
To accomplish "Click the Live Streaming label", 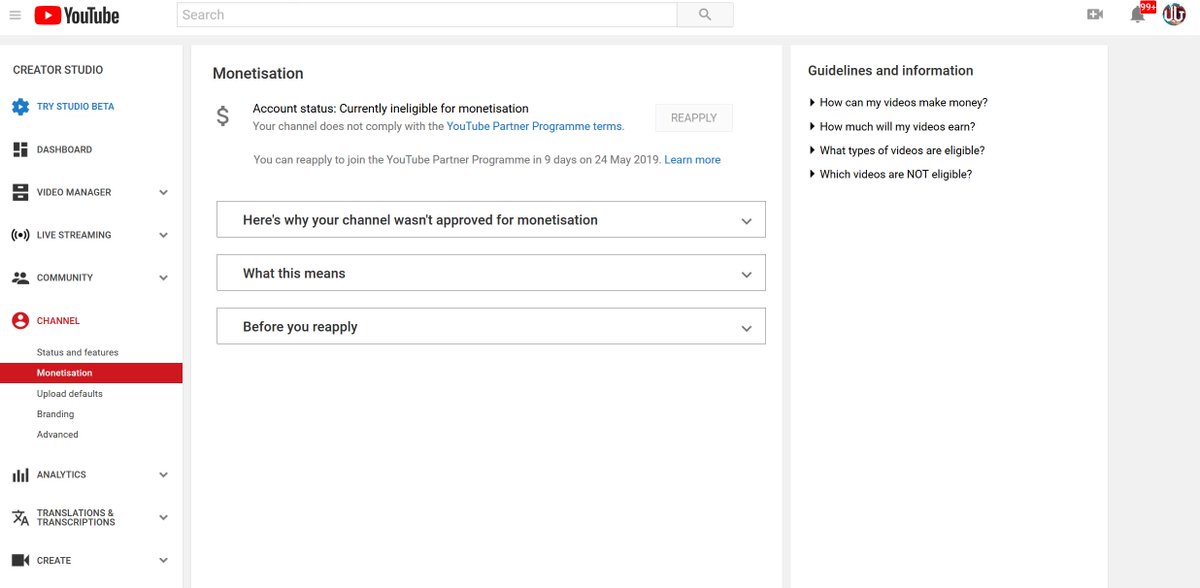I will pos(74,235).
